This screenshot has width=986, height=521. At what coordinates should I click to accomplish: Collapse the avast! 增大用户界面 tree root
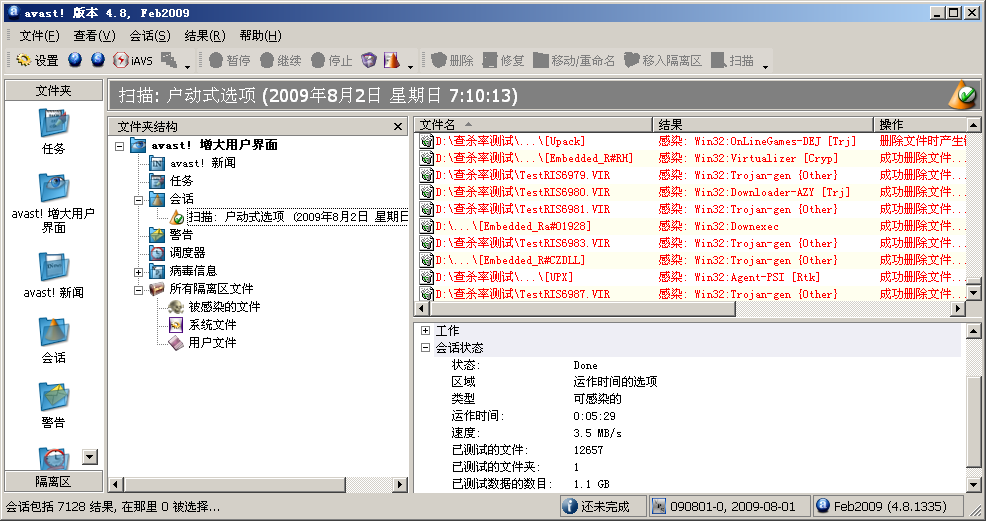(119, 146)
